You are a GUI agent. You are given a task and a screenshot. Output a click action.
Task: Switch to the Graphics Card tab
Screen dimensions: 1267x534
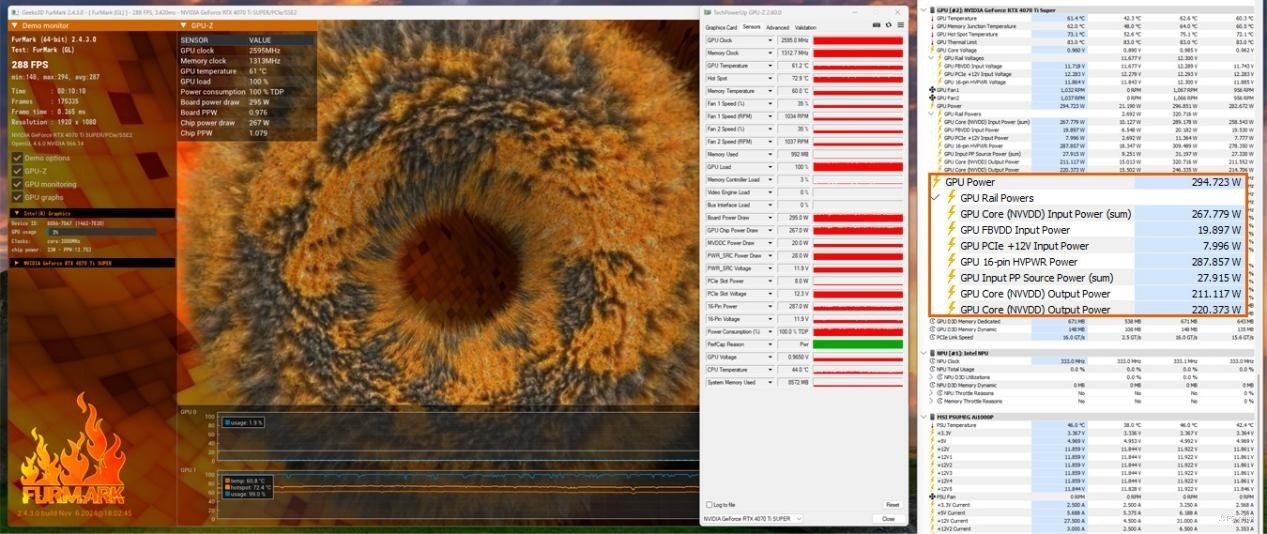pos(721,27)
